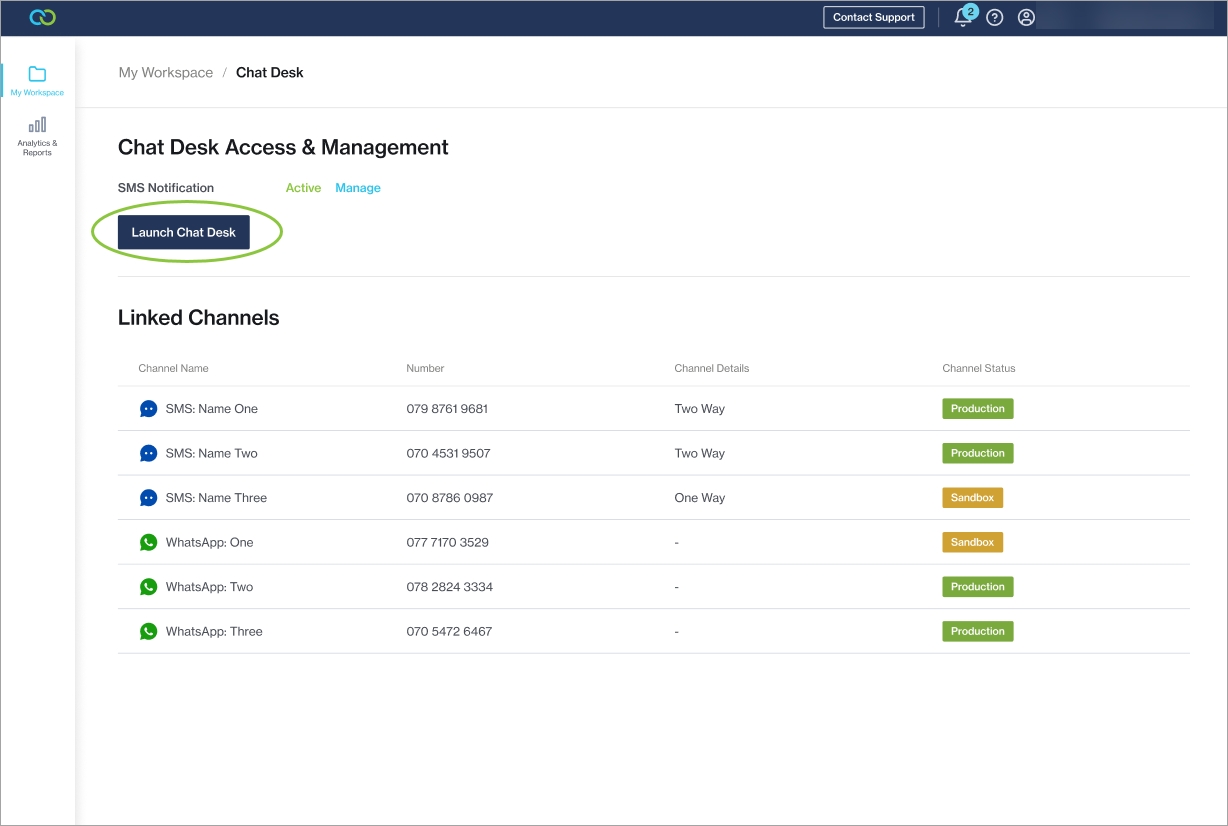
Task: Click the Production badge for SMS: Name One
Action: tap(977, 409)
